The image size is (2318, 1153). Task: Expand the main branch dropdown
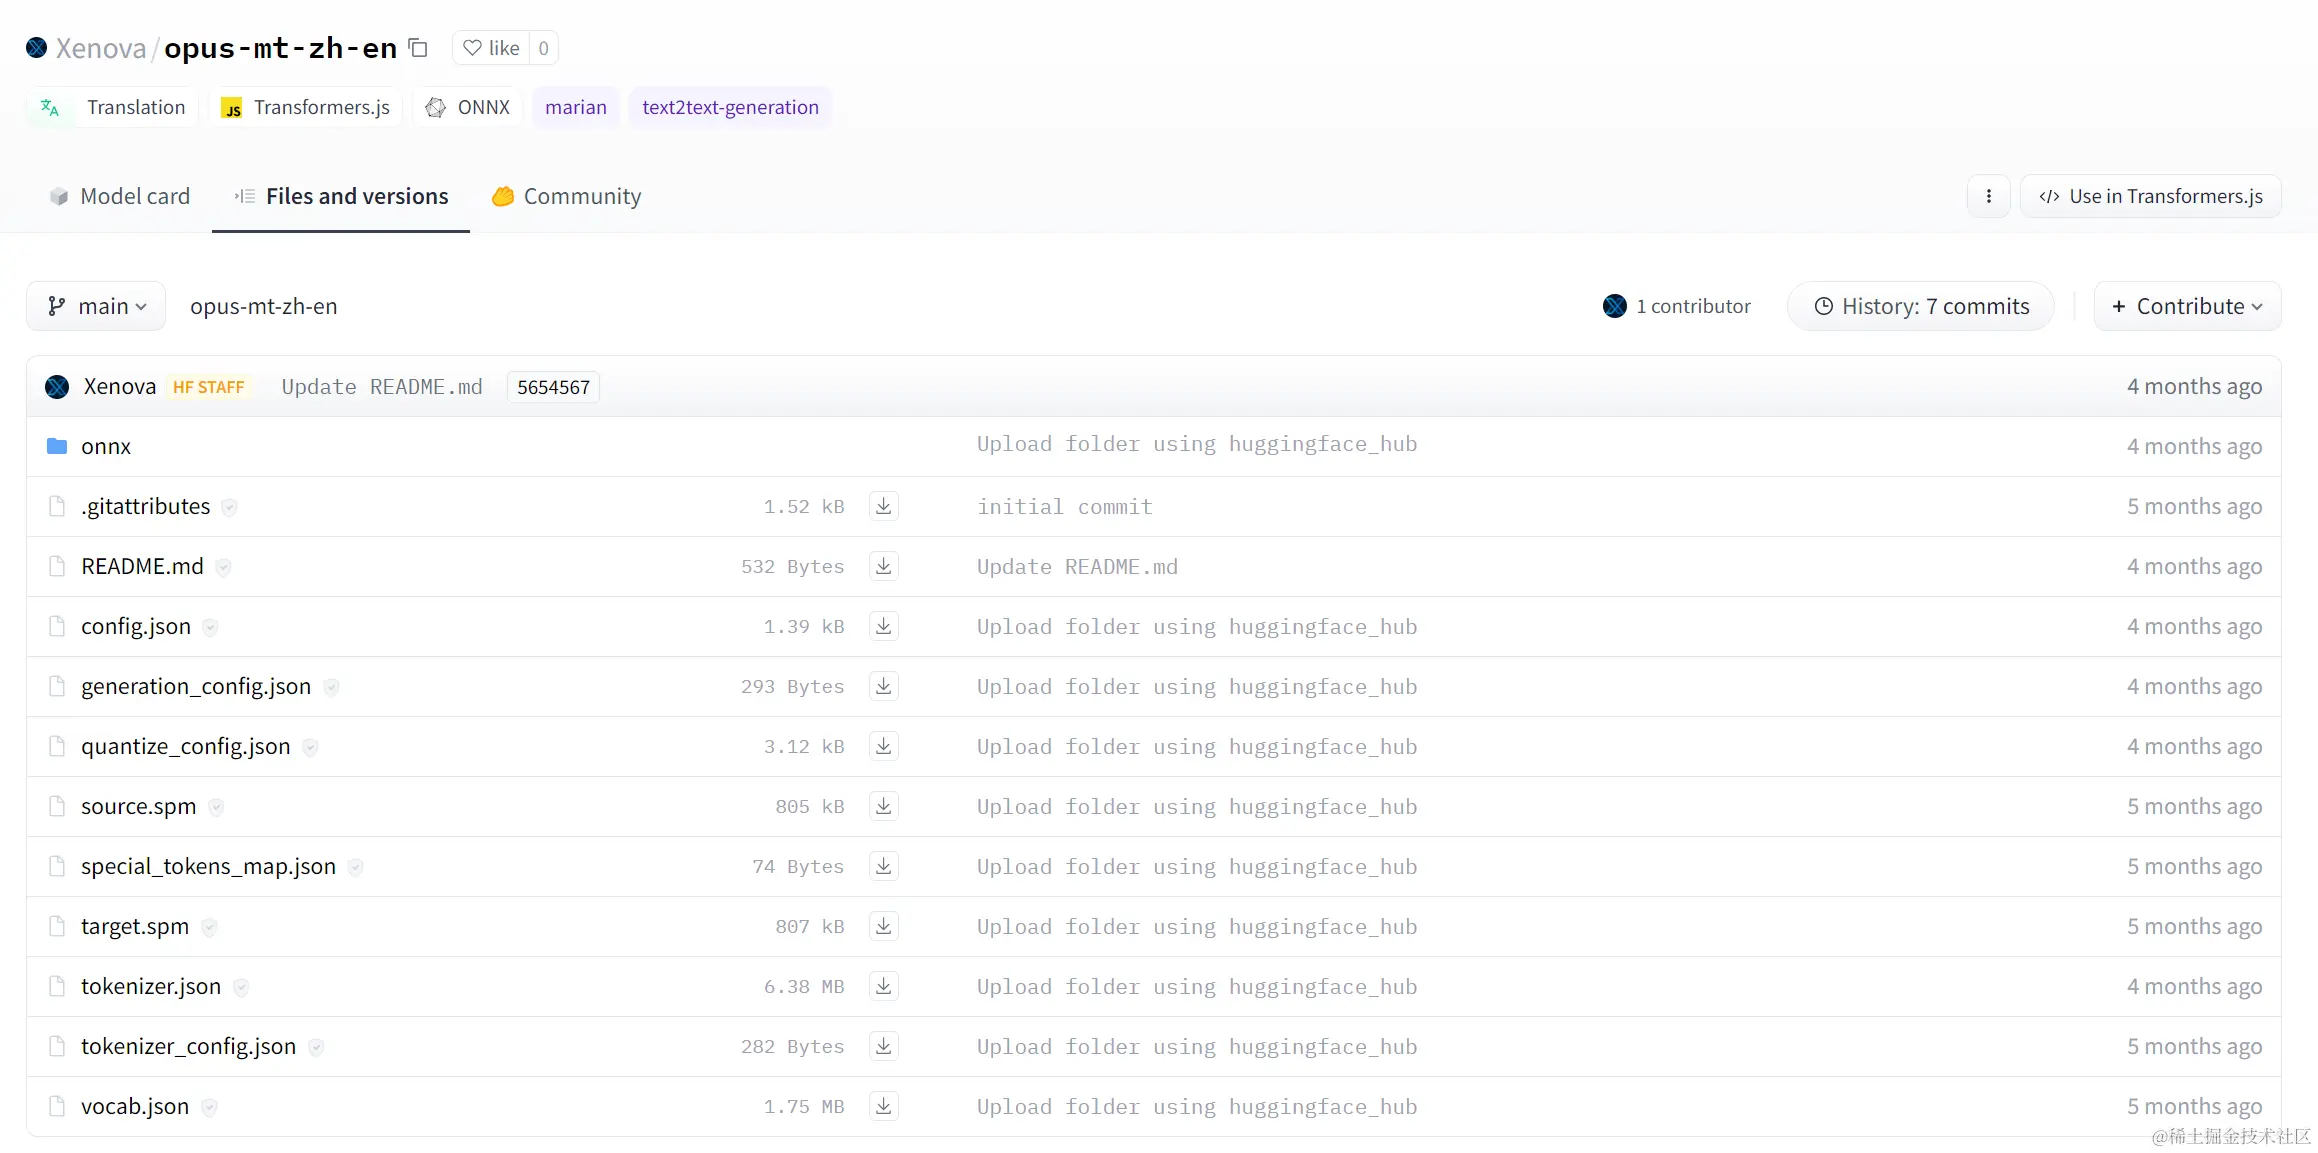point(96,306)
